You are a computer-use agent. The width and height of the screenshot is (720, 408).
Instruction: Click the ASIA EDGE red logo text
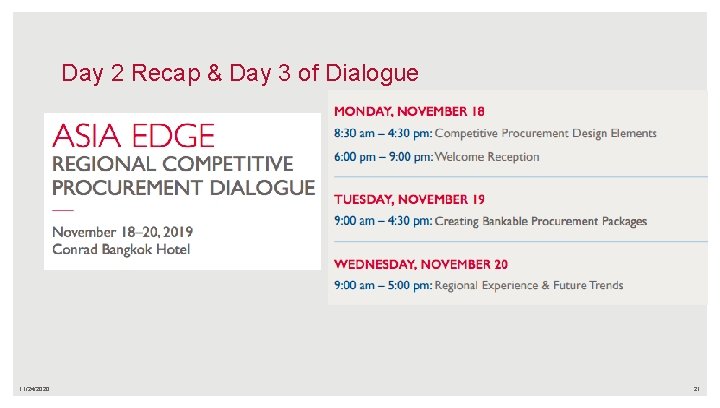[x=133, y=135]
